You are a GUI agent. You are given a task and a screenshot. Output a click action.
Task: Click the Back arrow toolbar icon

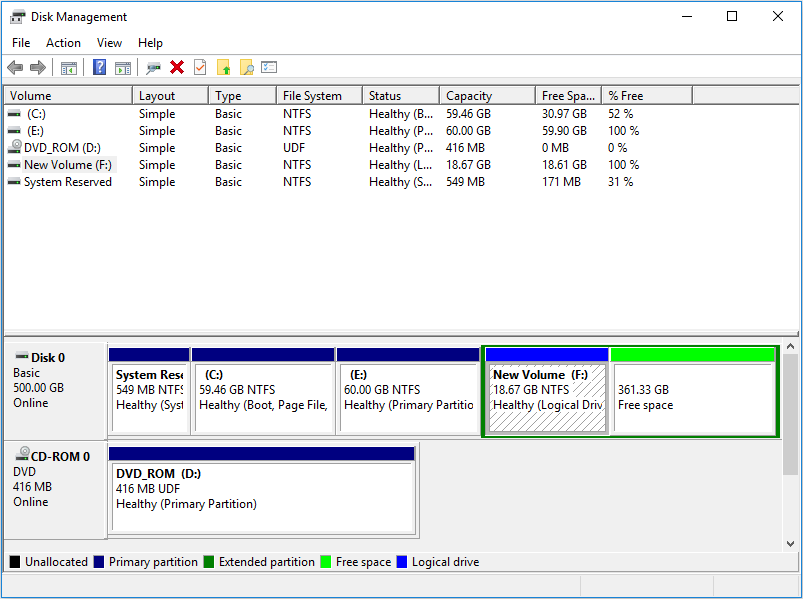pos(15,67)
